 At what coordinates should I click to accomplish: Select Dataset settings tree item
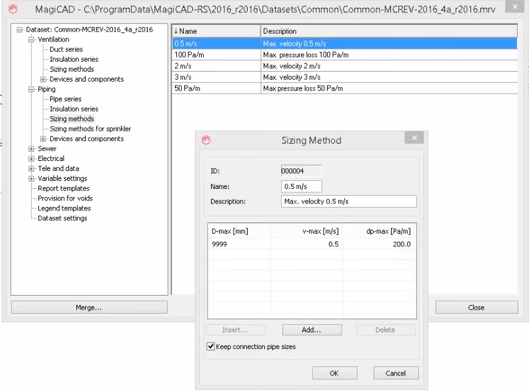click(x=62, y=218)
